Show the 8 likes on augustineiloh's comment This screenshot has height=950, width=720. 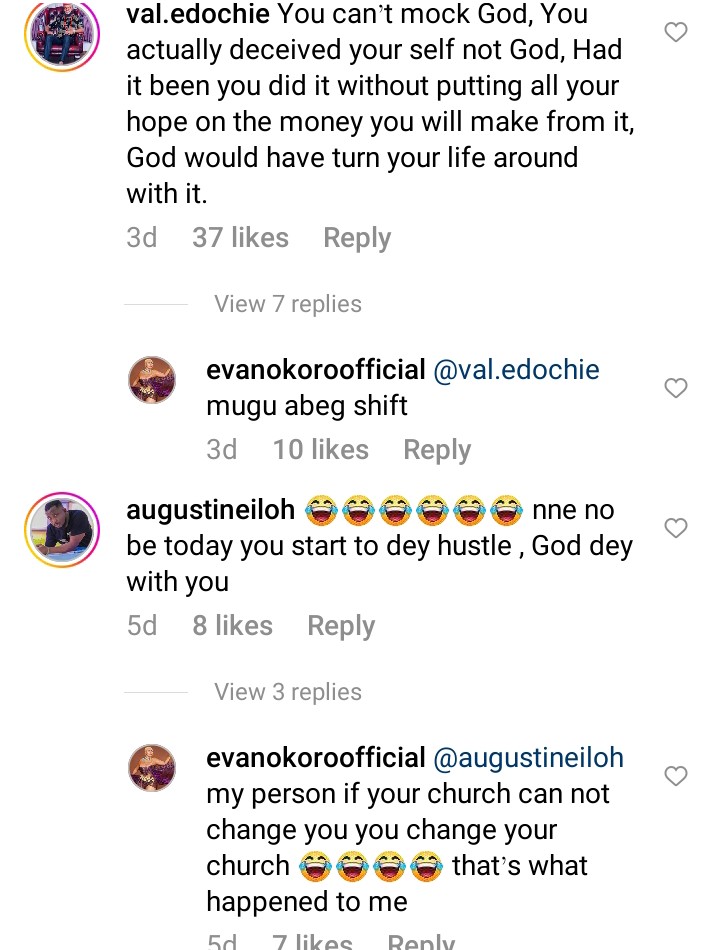[232, 626]
